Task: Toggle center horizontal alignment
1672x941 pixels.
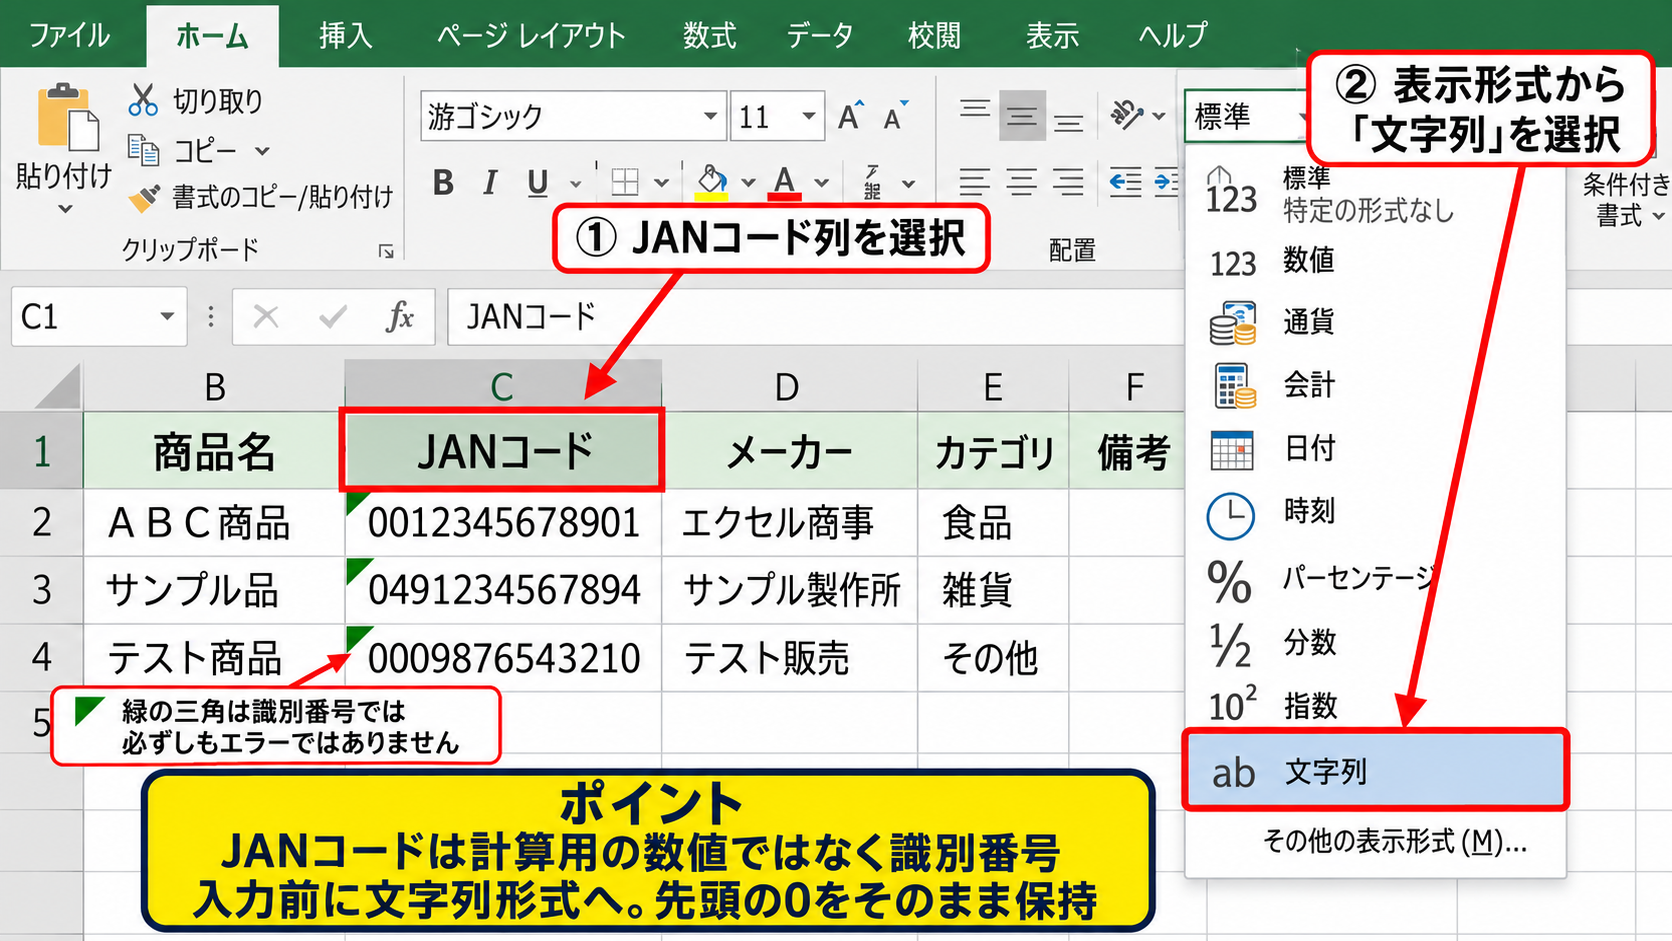Action: tap(1021, 182)
